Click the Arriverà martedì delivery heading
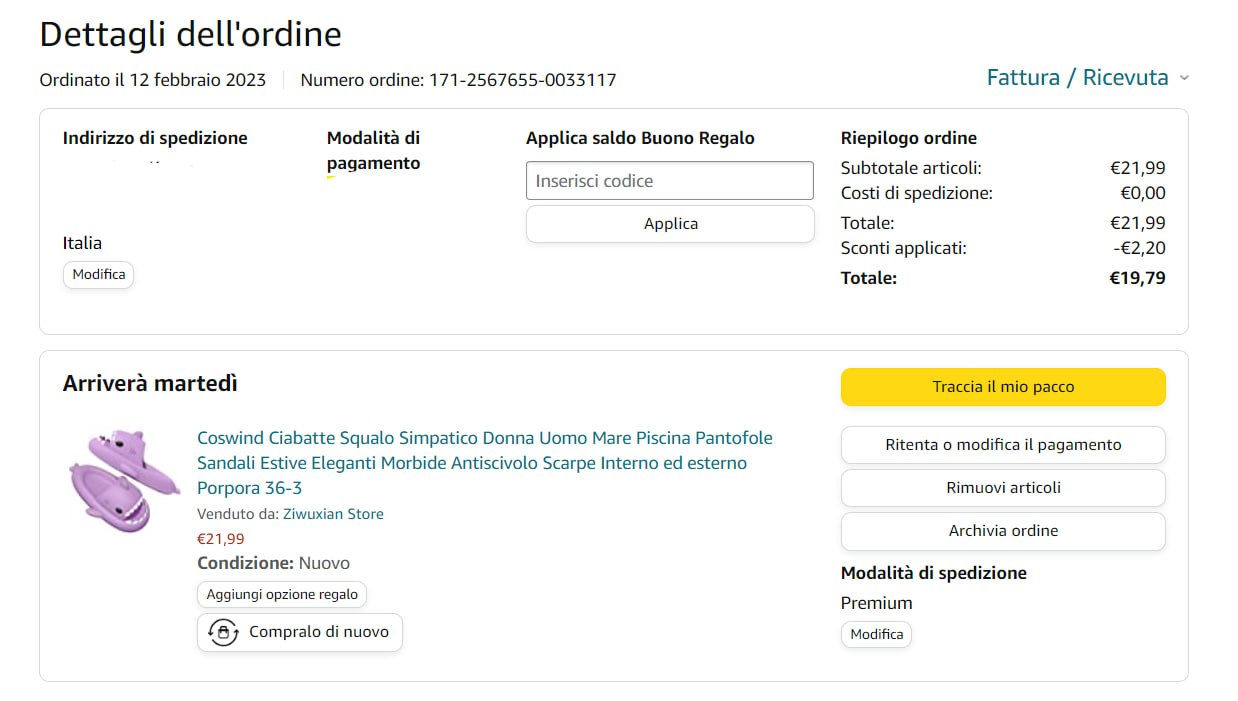 pyautogui.click(x=150, y=384)
